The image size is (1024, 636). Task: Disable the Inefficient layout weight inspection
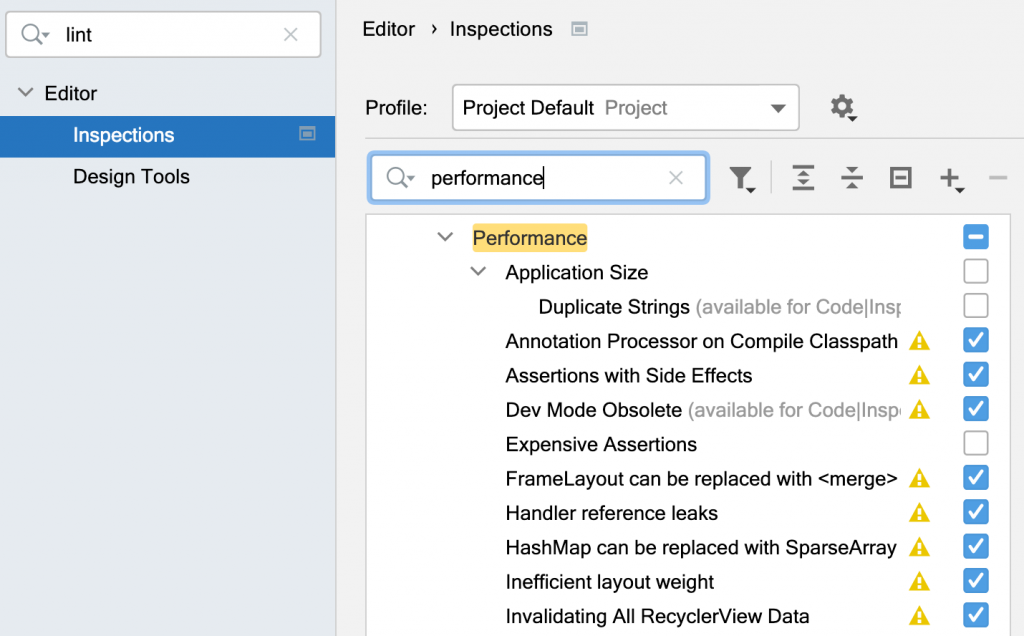[976, 581]
